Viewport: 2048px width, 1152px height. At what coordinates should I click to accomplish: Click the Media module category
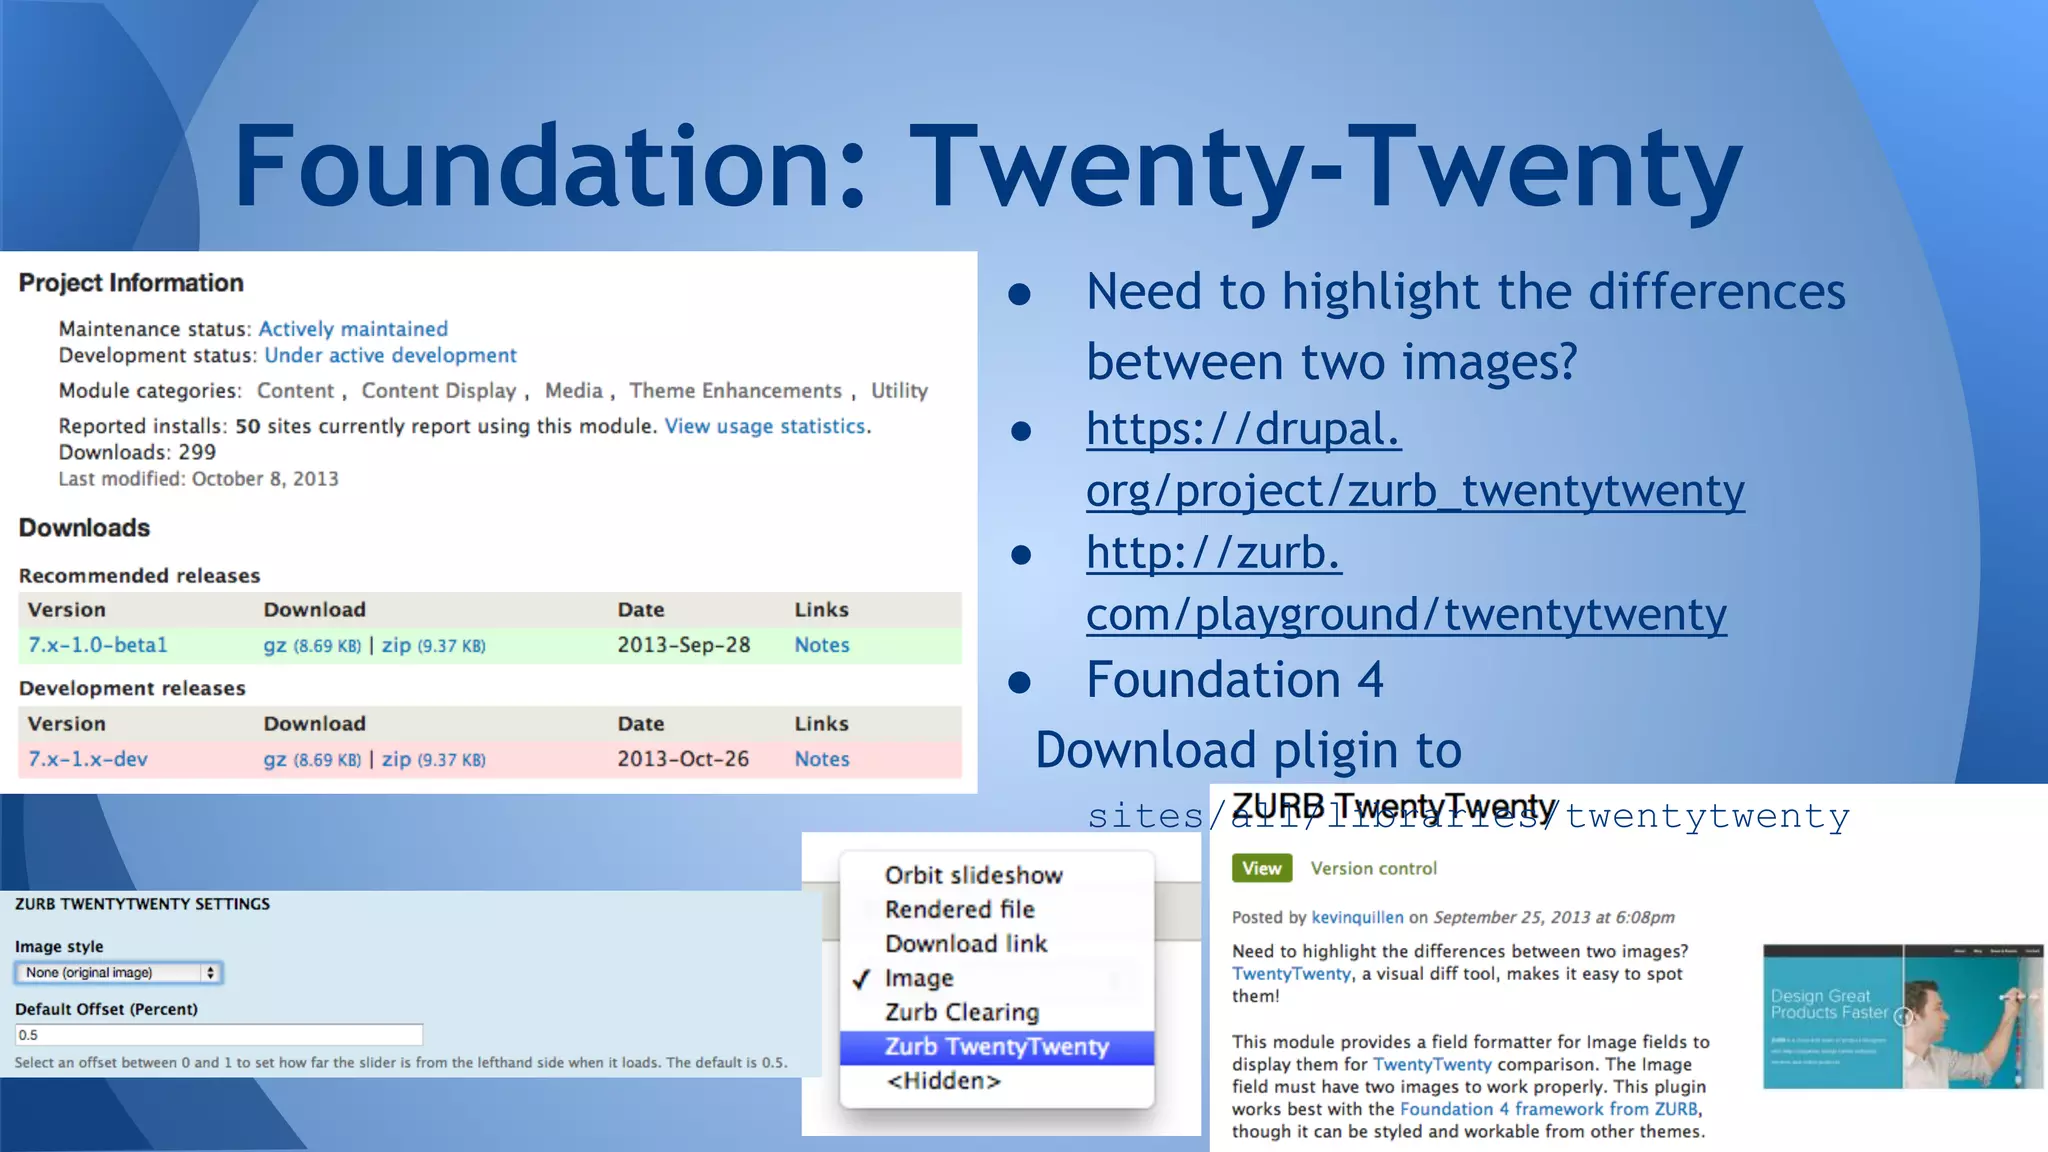tap(574, 391)
